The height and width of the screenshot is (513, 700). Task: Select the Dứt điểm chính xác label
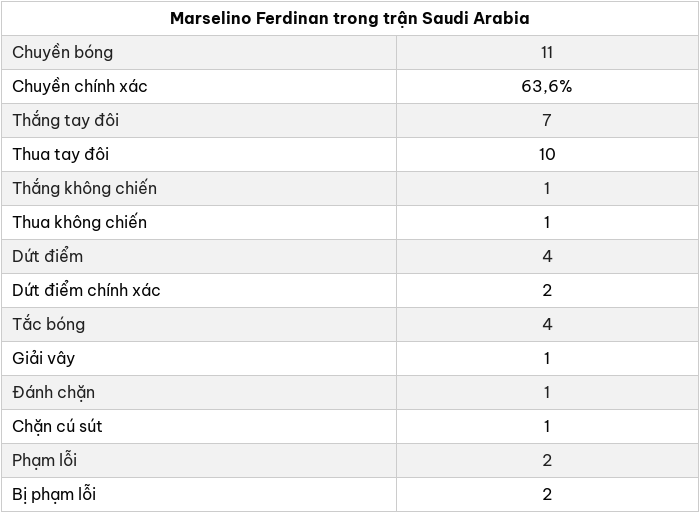(86, 290)
